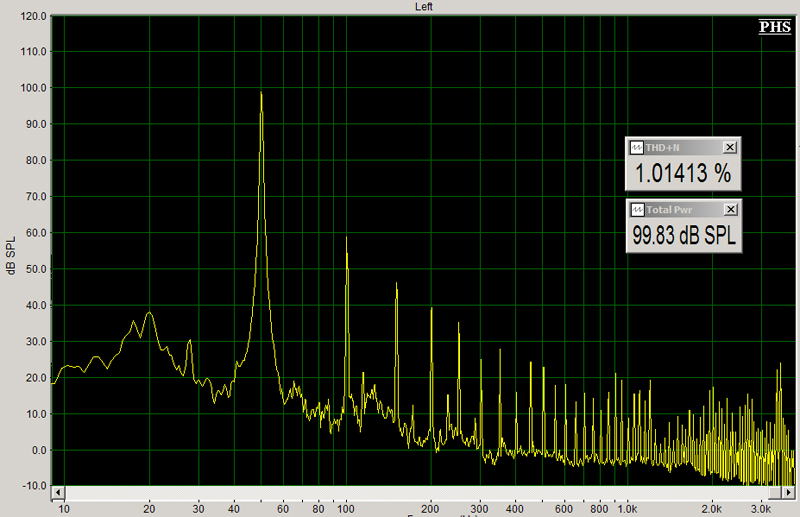
Task: Click the THD+N window title bar
Action: tap(680, 147)
